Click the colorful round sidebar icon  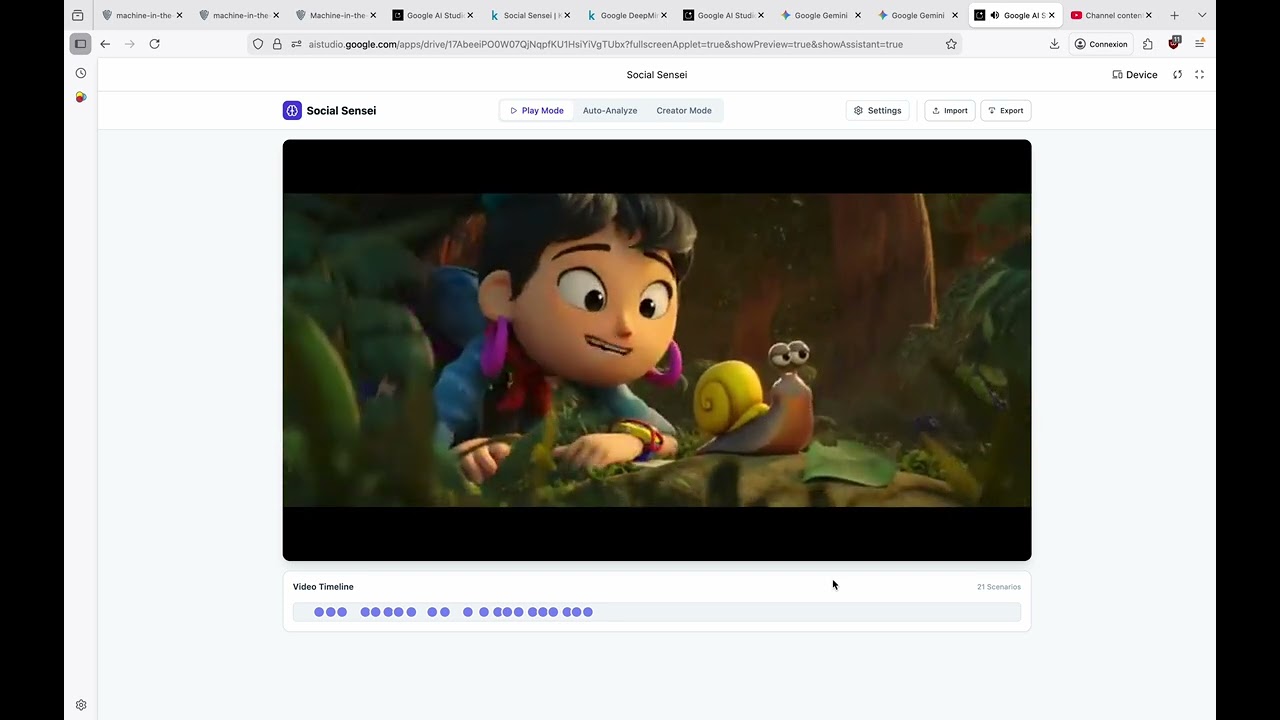(81, 97)
